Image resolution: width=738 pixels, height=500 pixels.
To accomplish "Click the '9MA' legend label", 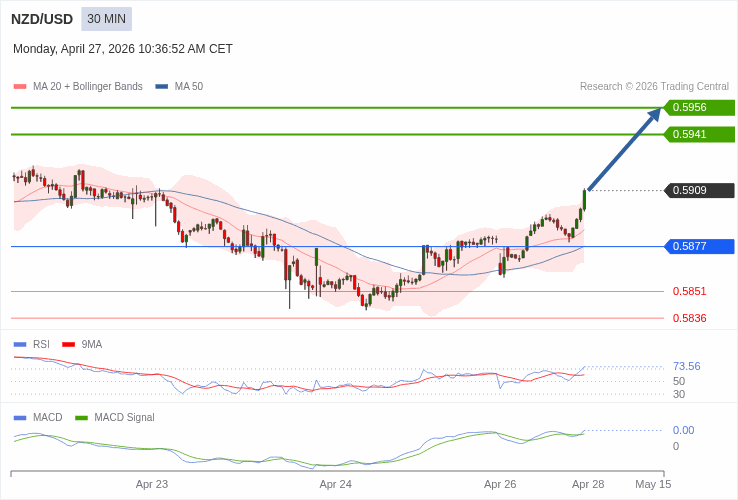I will [x=92, y=345].
